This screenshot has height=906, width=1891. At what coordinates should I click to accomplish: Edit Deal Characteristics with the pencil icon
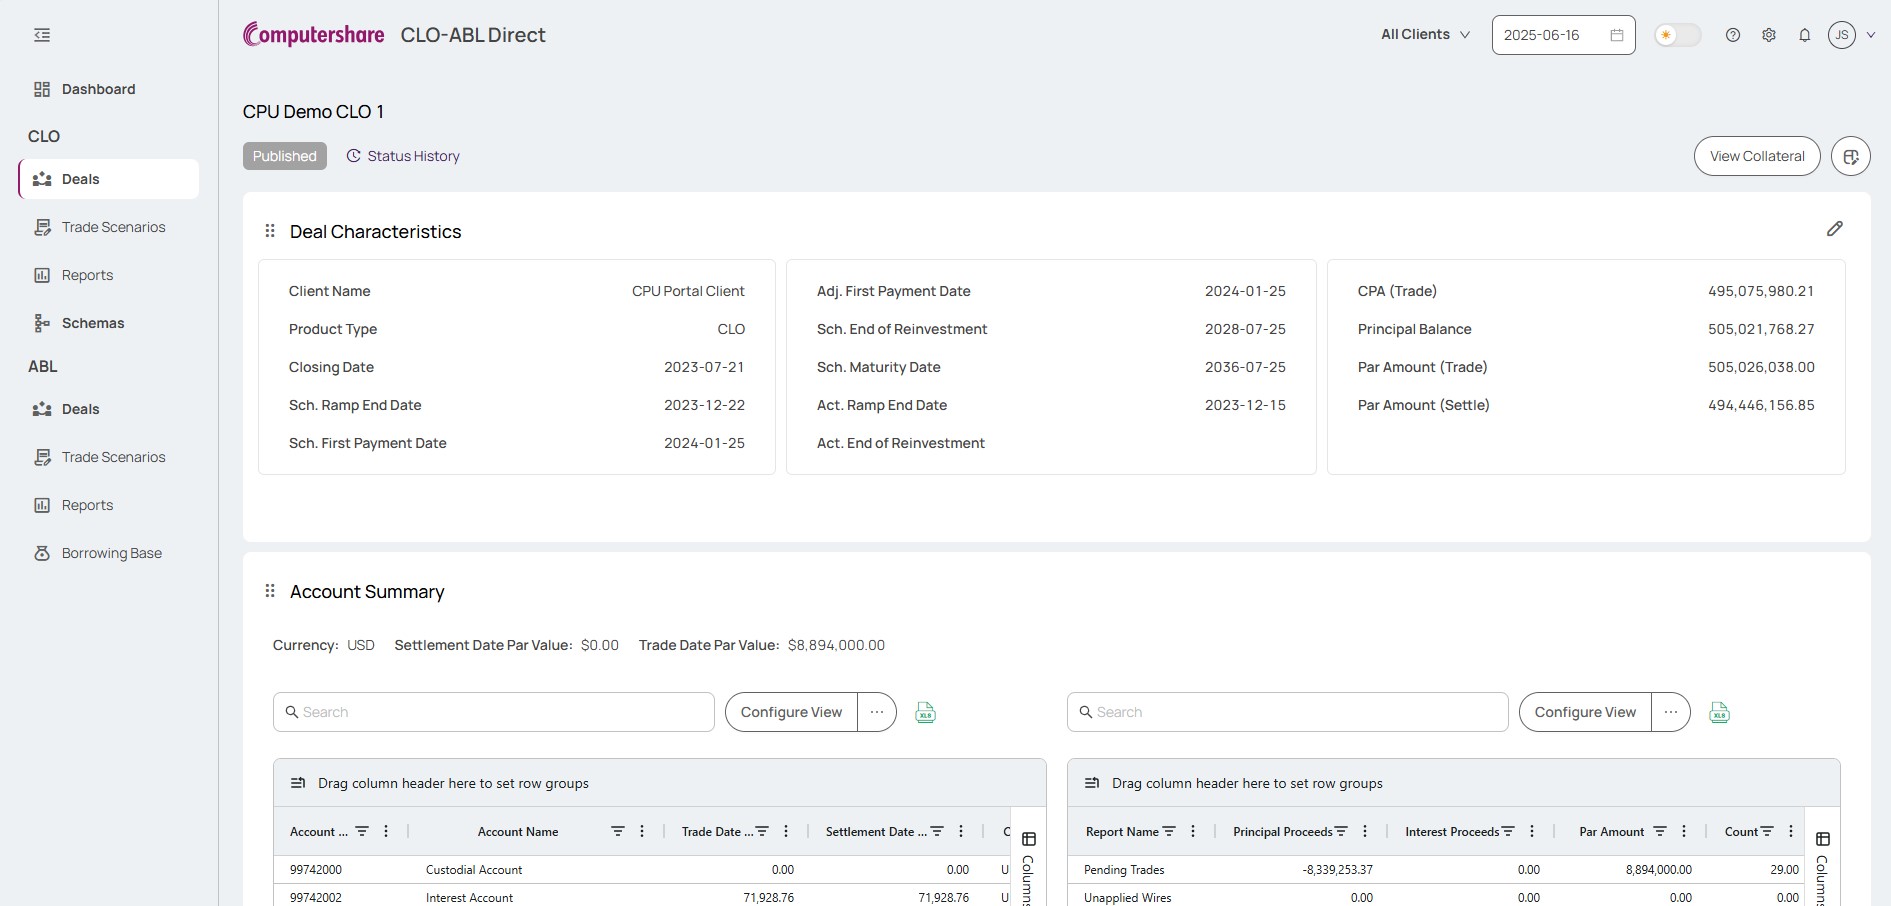[x=1835, y=229]
